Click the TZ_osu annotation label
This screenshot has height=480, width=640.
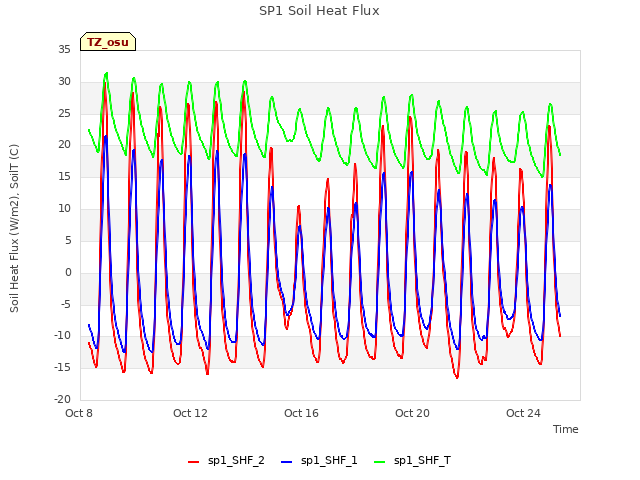click(x=108, y=42)
